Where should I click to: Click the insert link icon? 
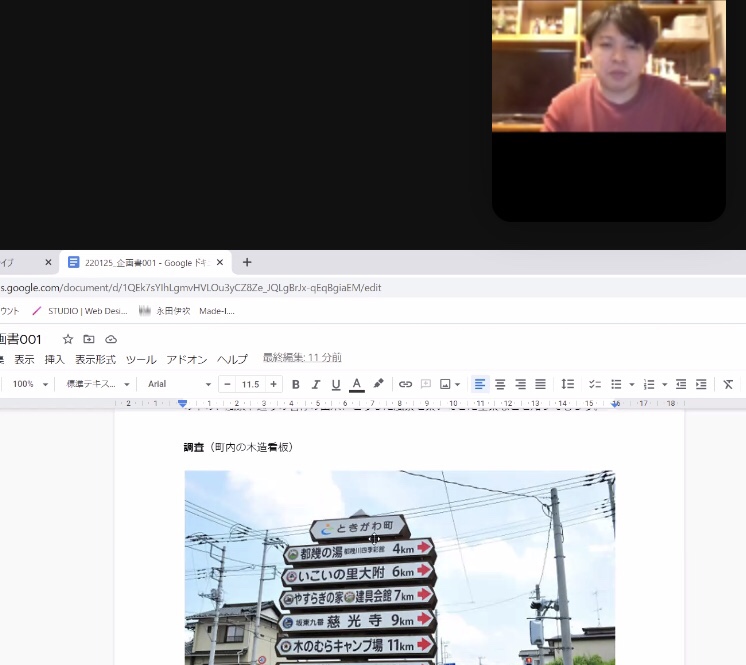(405, 384)
